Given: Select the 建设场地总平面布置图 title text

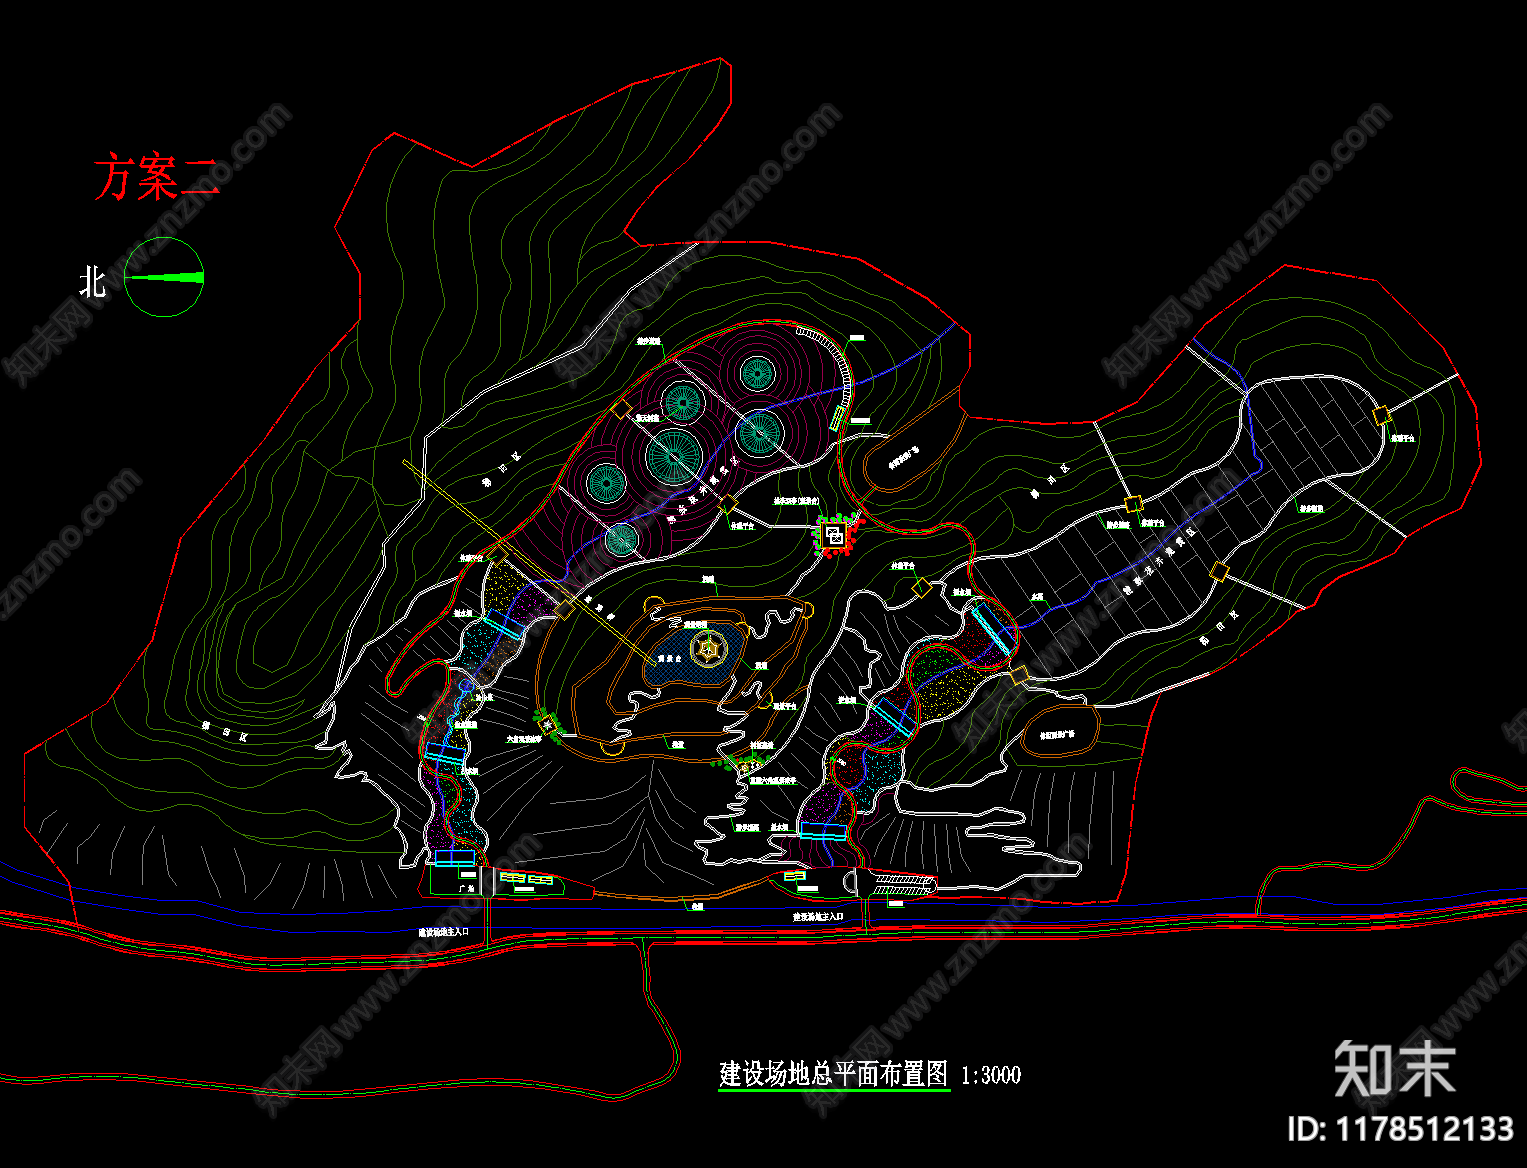Looking at the screenshot, I should tap(833, 1074).
